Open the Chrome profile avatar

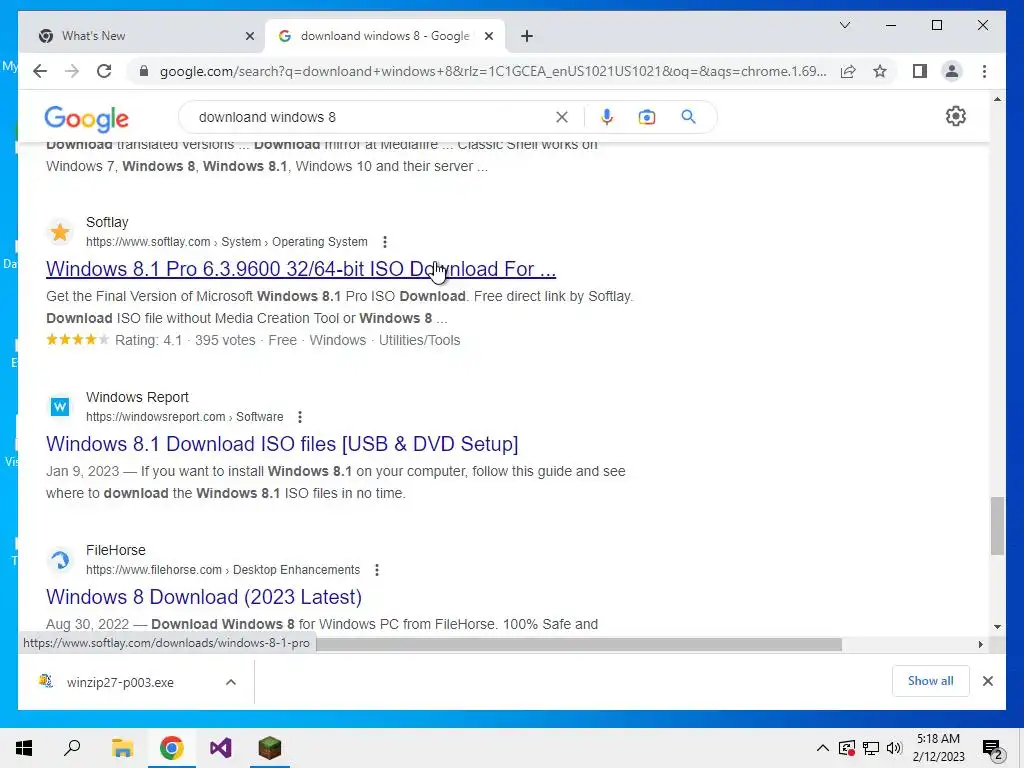[x=952, y=71]
